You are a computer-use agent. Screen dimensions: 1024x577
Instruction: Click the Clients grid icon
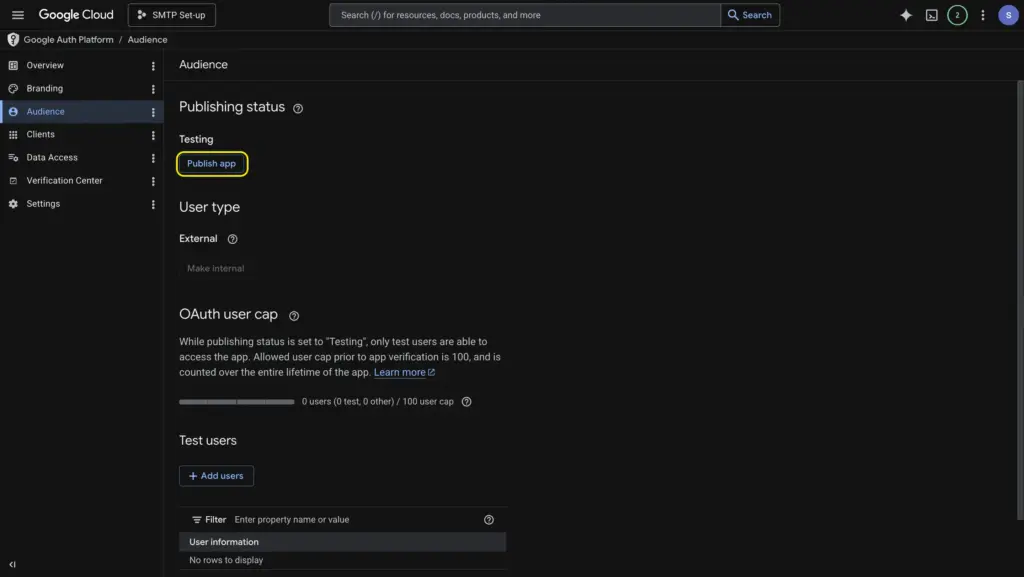[x=13, y=134]
